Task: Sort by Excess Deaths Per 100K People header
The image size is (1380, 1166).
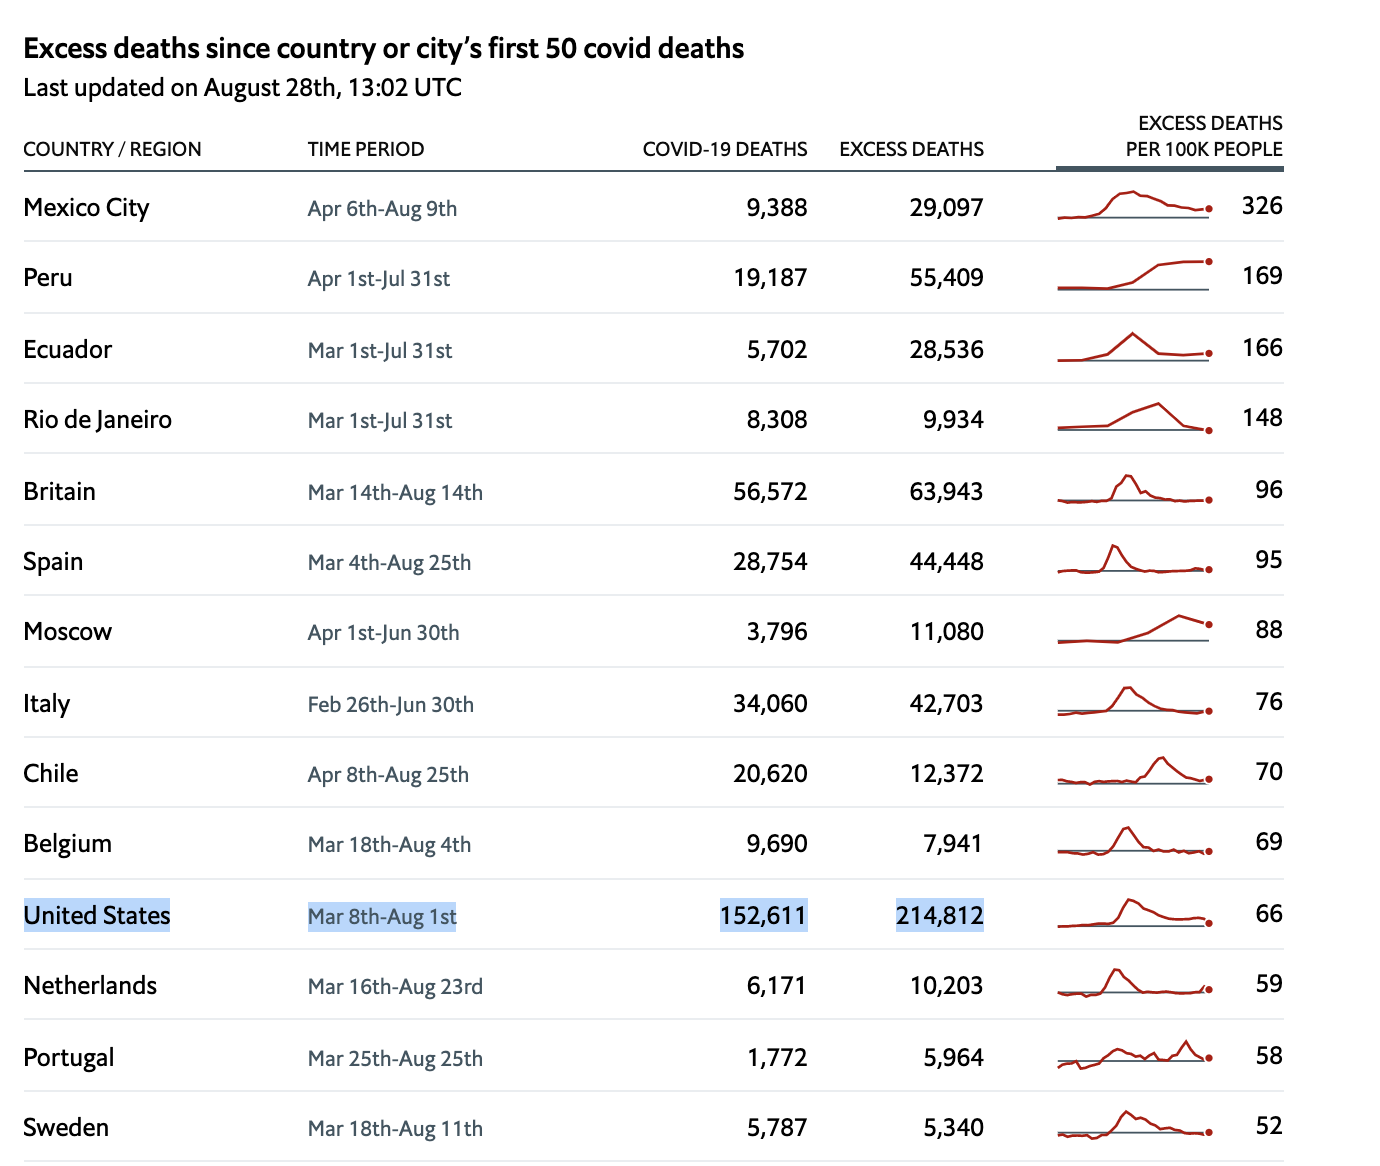Action: (1203, 136)
